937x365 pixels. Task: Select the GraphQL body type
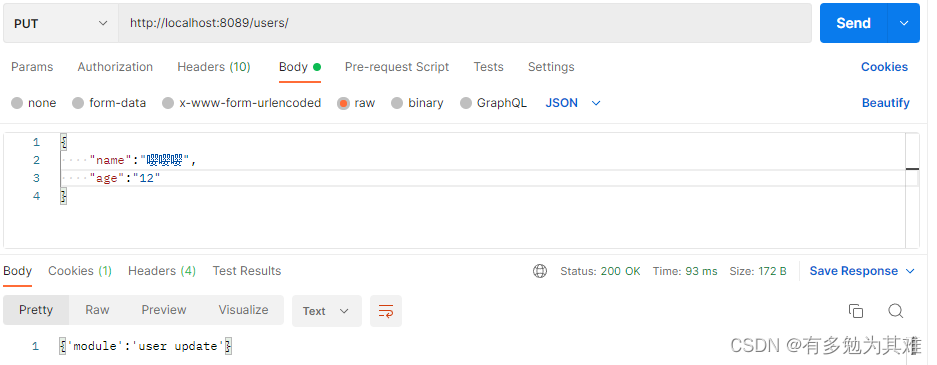click(x=494, y=103)
